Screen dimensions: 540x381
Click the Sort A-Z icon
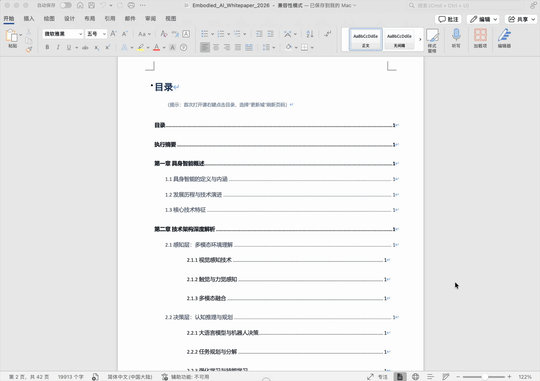pos(310,34)
